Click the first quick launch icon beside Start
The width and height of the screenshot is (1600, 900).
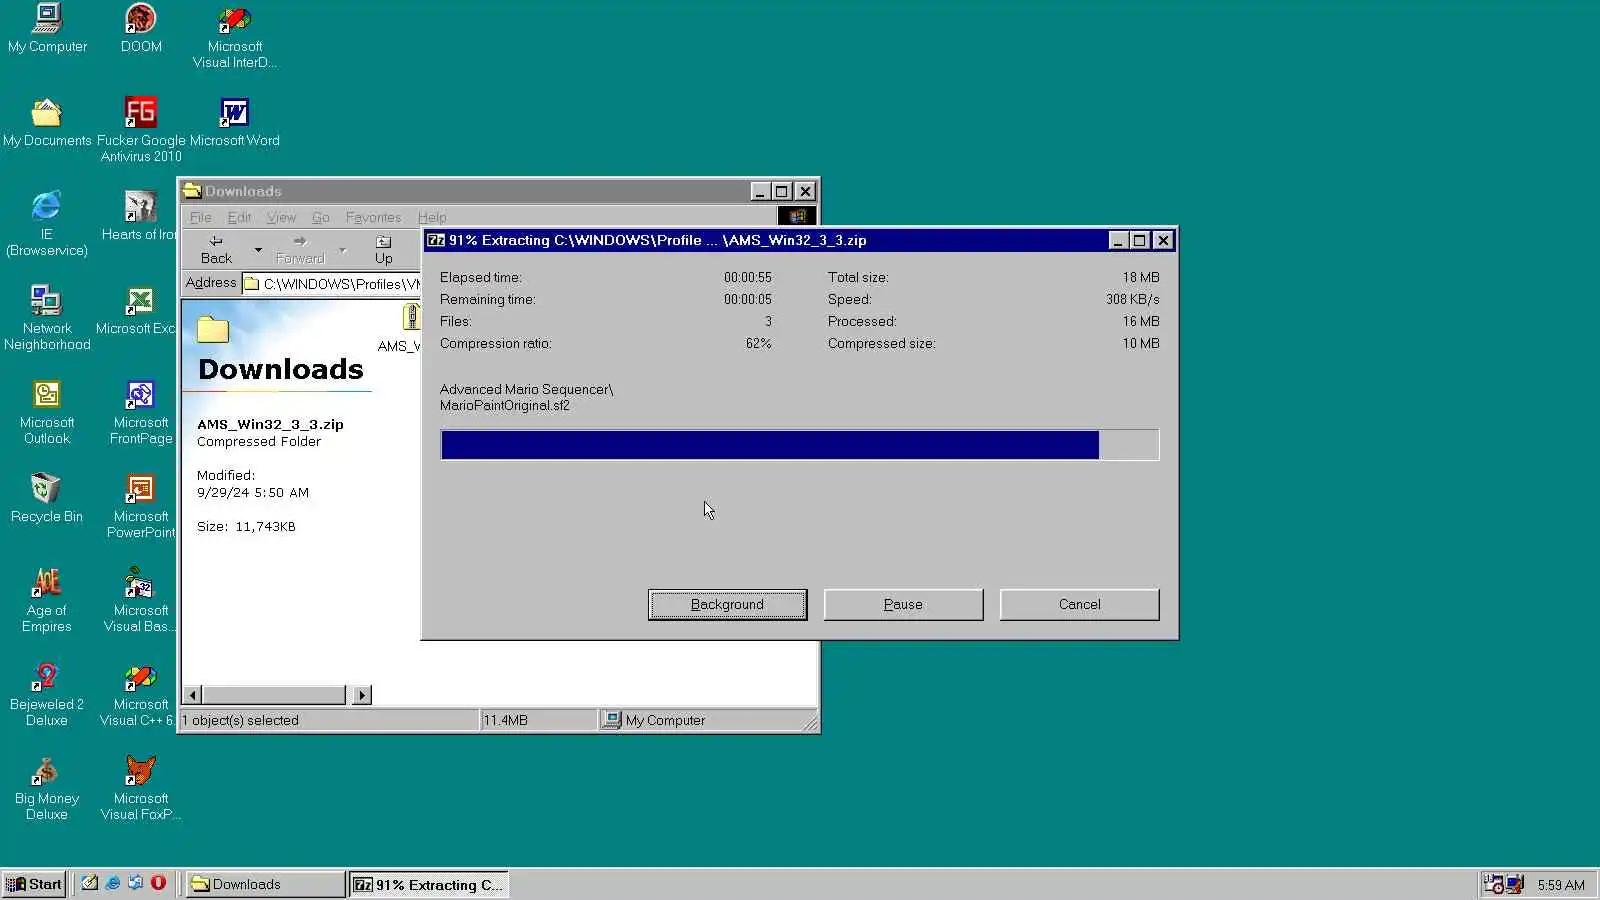pyautogui.click(x=90, y=883)
